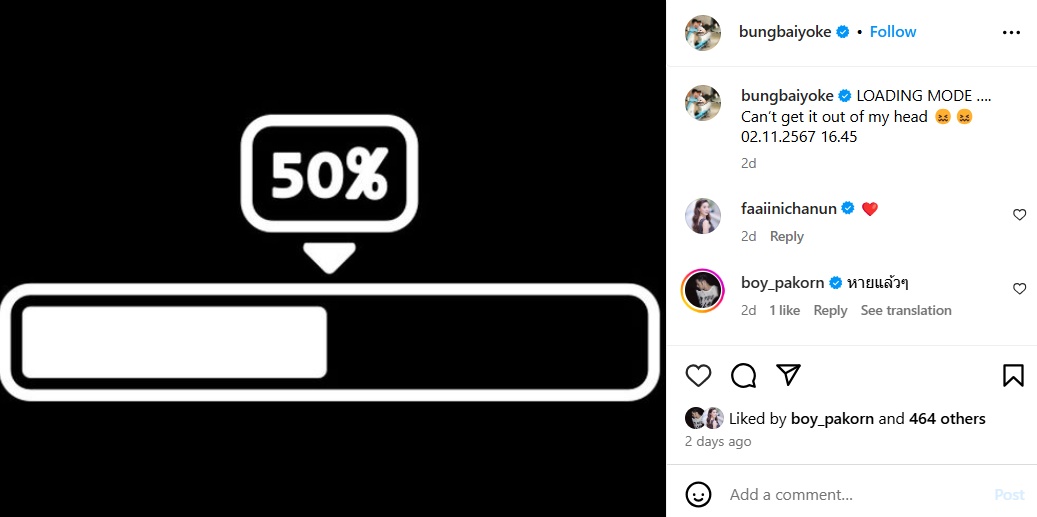Open boy_pakorn's story avatar ring
Image resolution: width=1037 pixels, height=517 pixels.
pyautogui.click(x=702, y=290)
